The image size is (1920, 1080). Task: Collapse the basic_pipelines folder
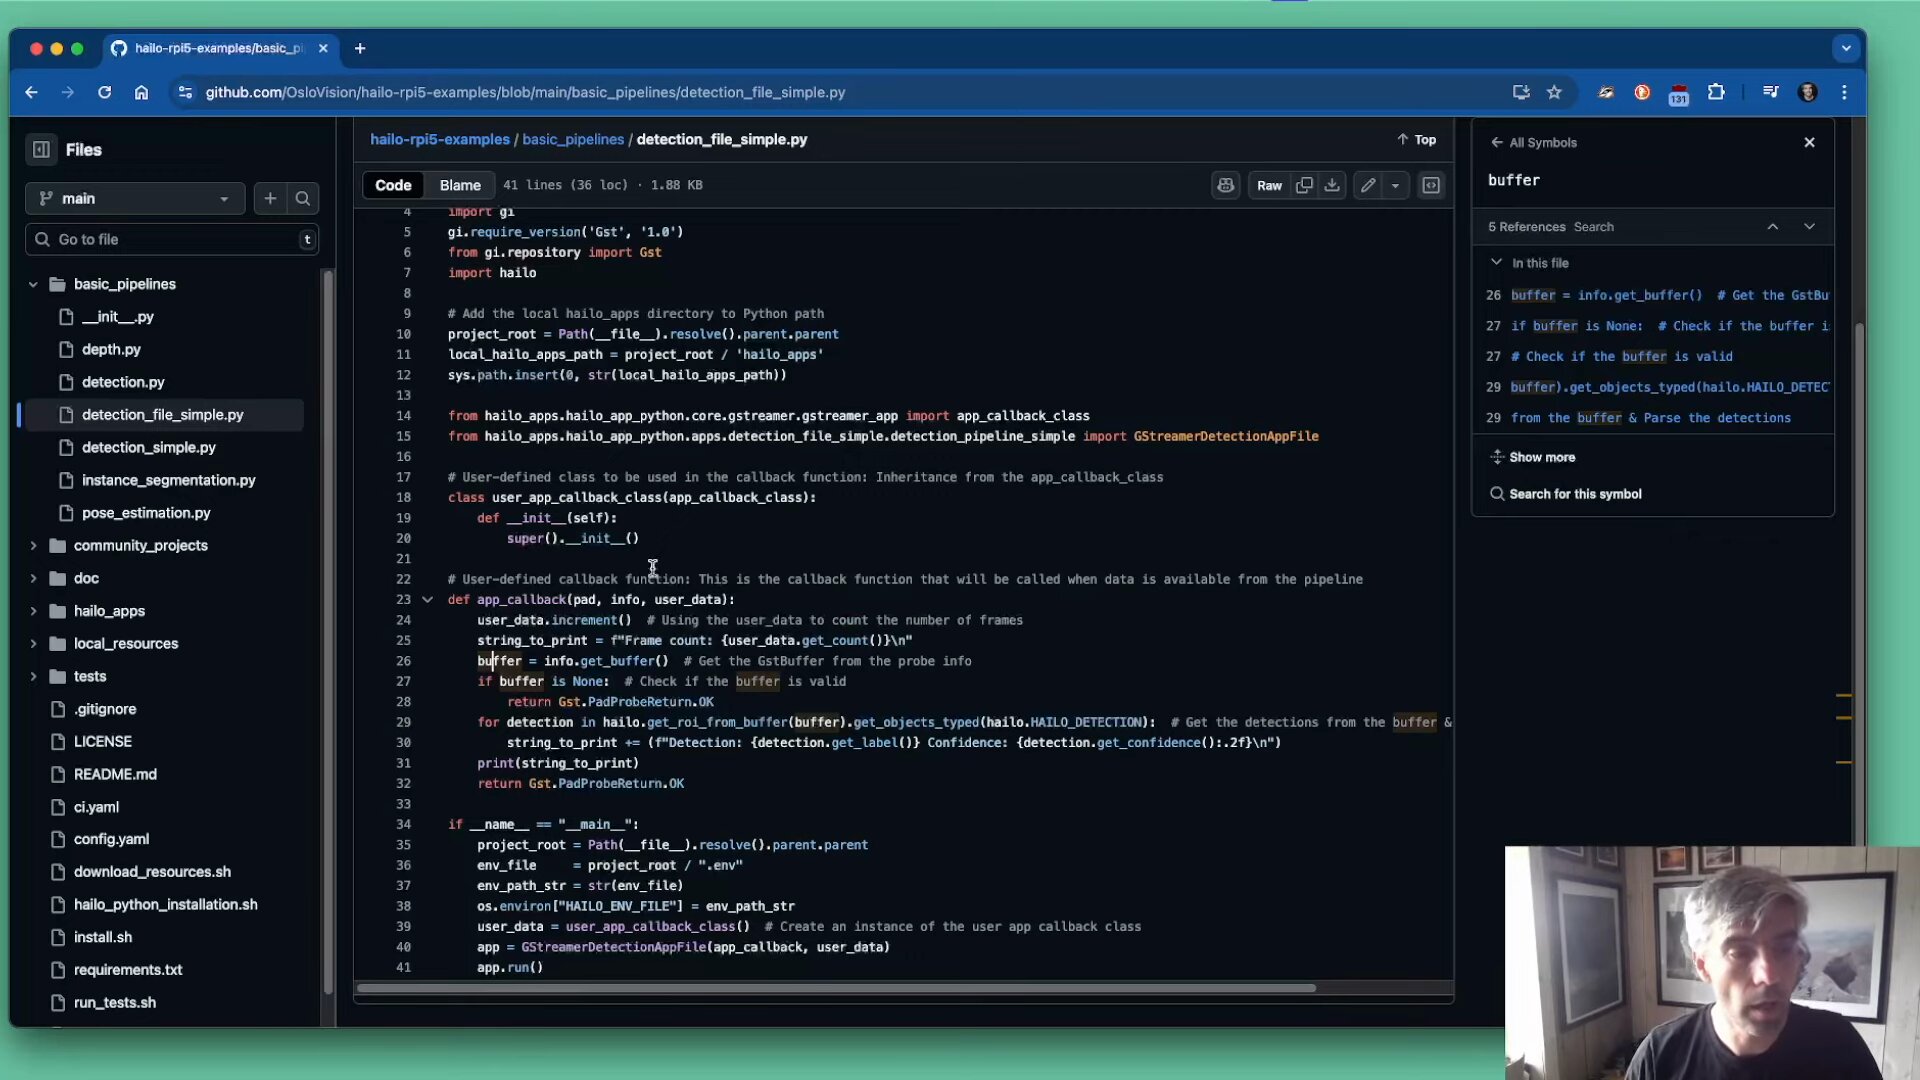coord(33,284)
